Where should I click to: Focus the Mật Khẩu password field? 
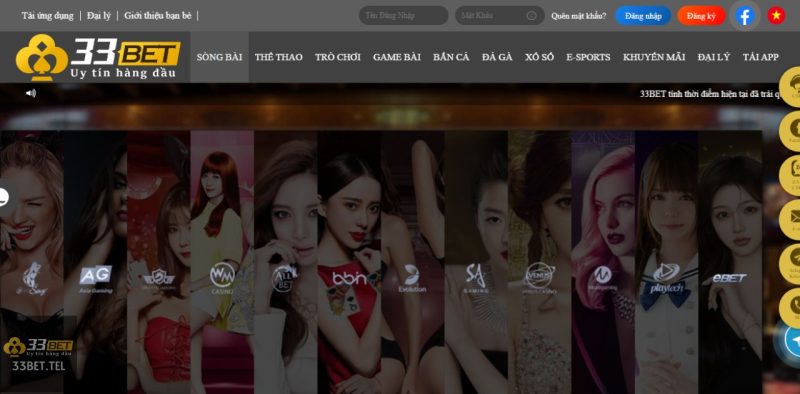pos(500,15)
